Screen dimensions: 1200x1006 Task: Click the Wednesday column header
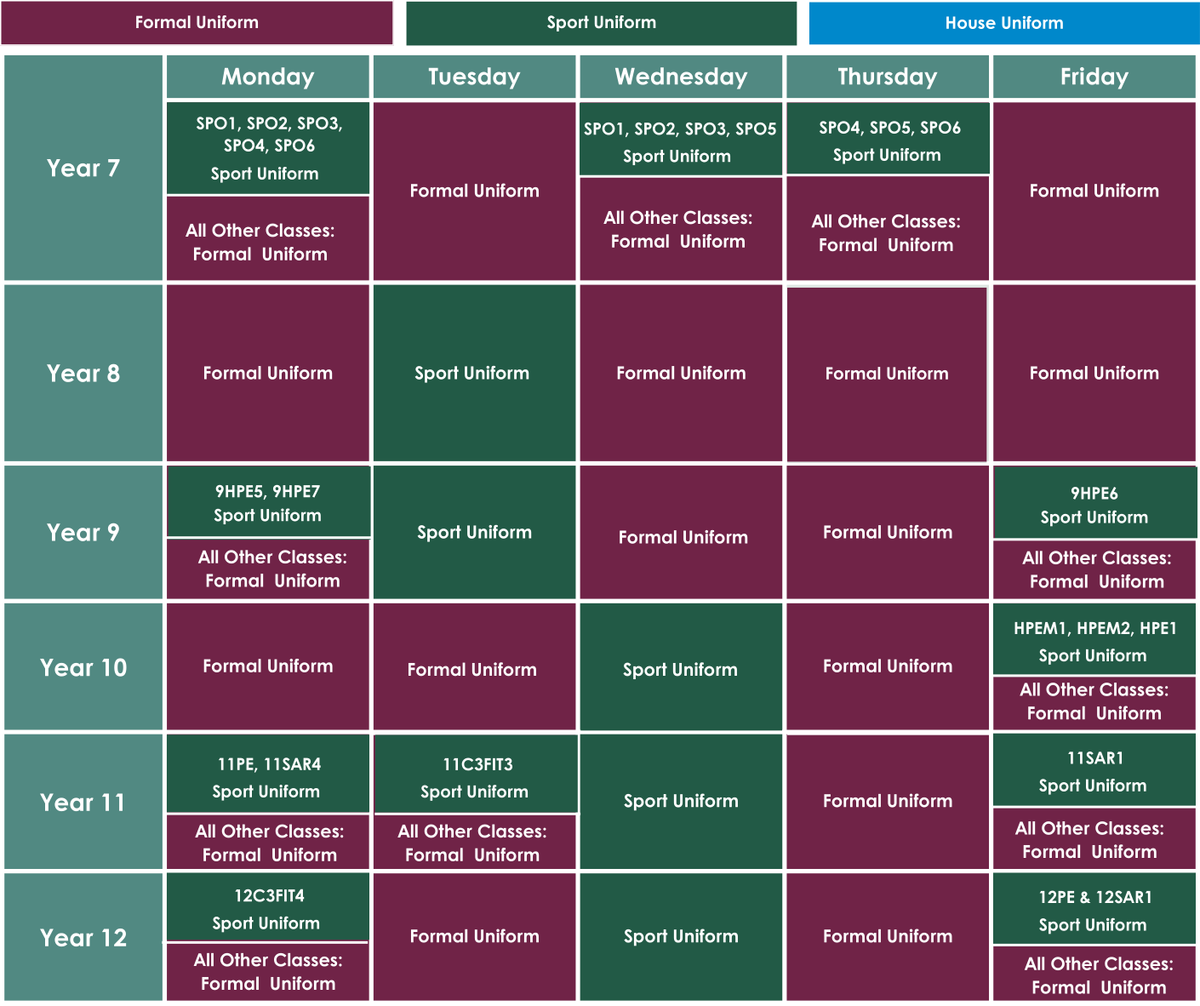point(680,77)
